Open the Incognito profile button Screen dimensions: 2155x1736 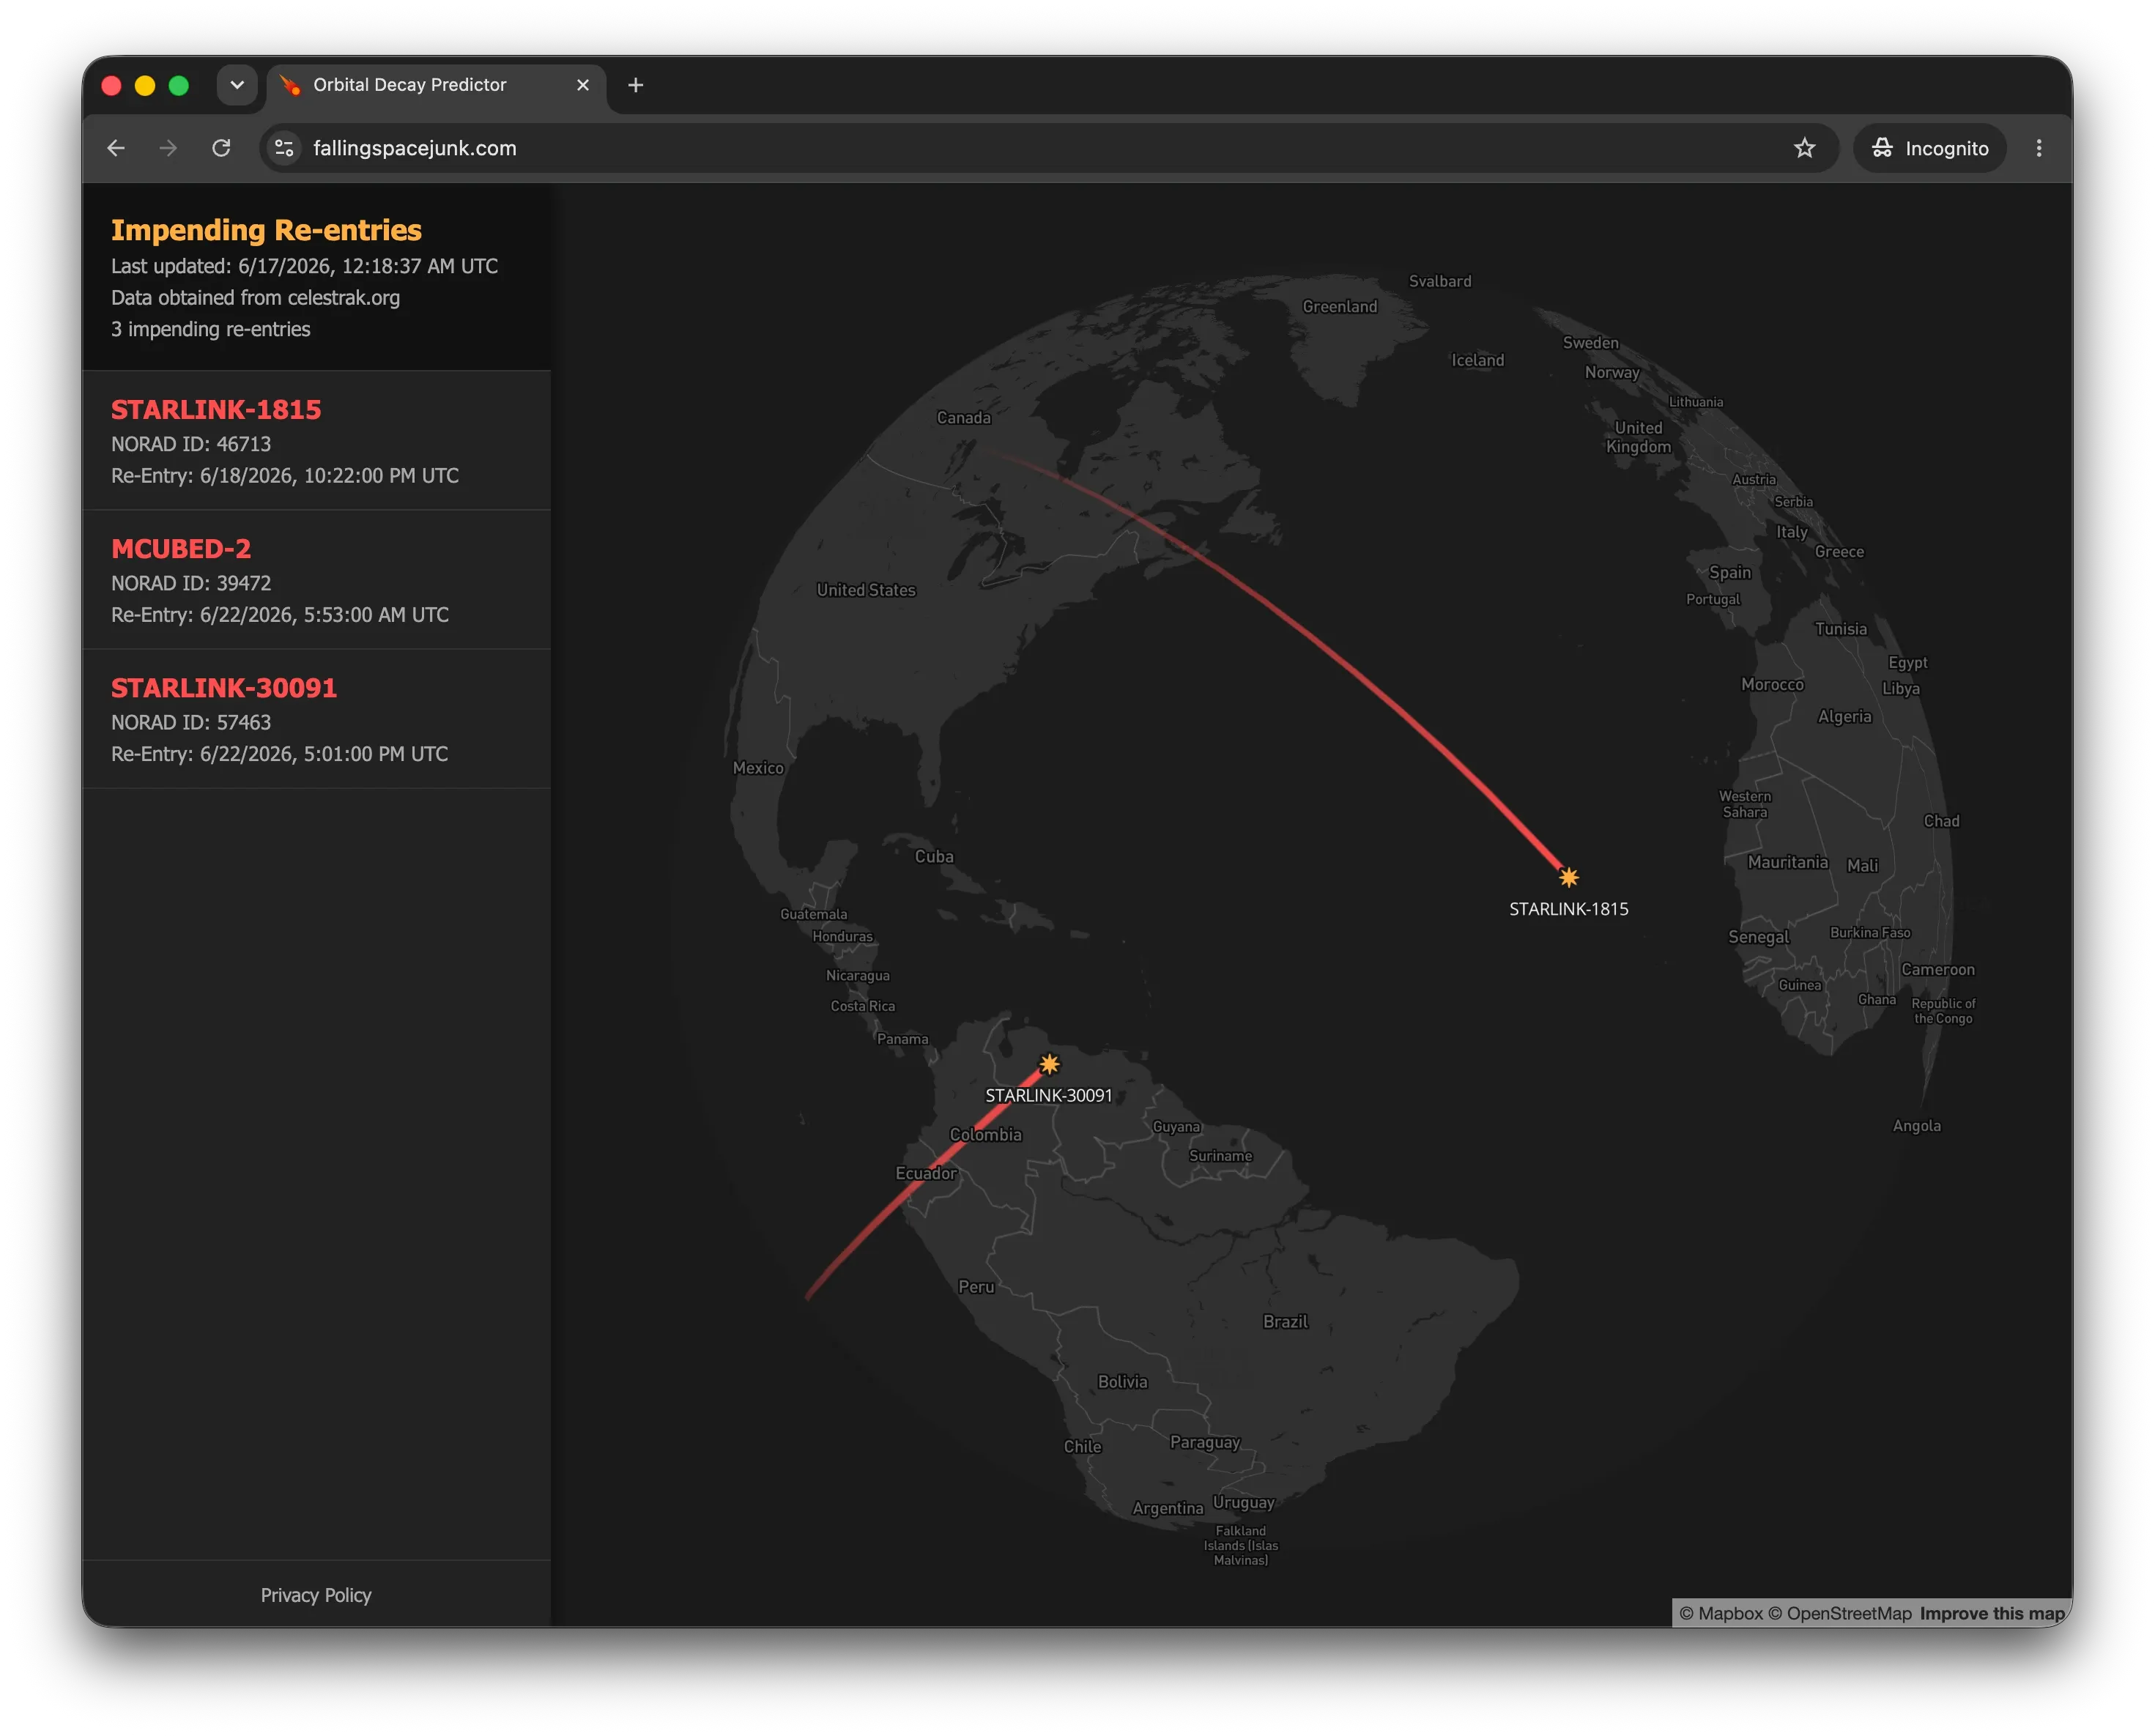click(1929, 148)
